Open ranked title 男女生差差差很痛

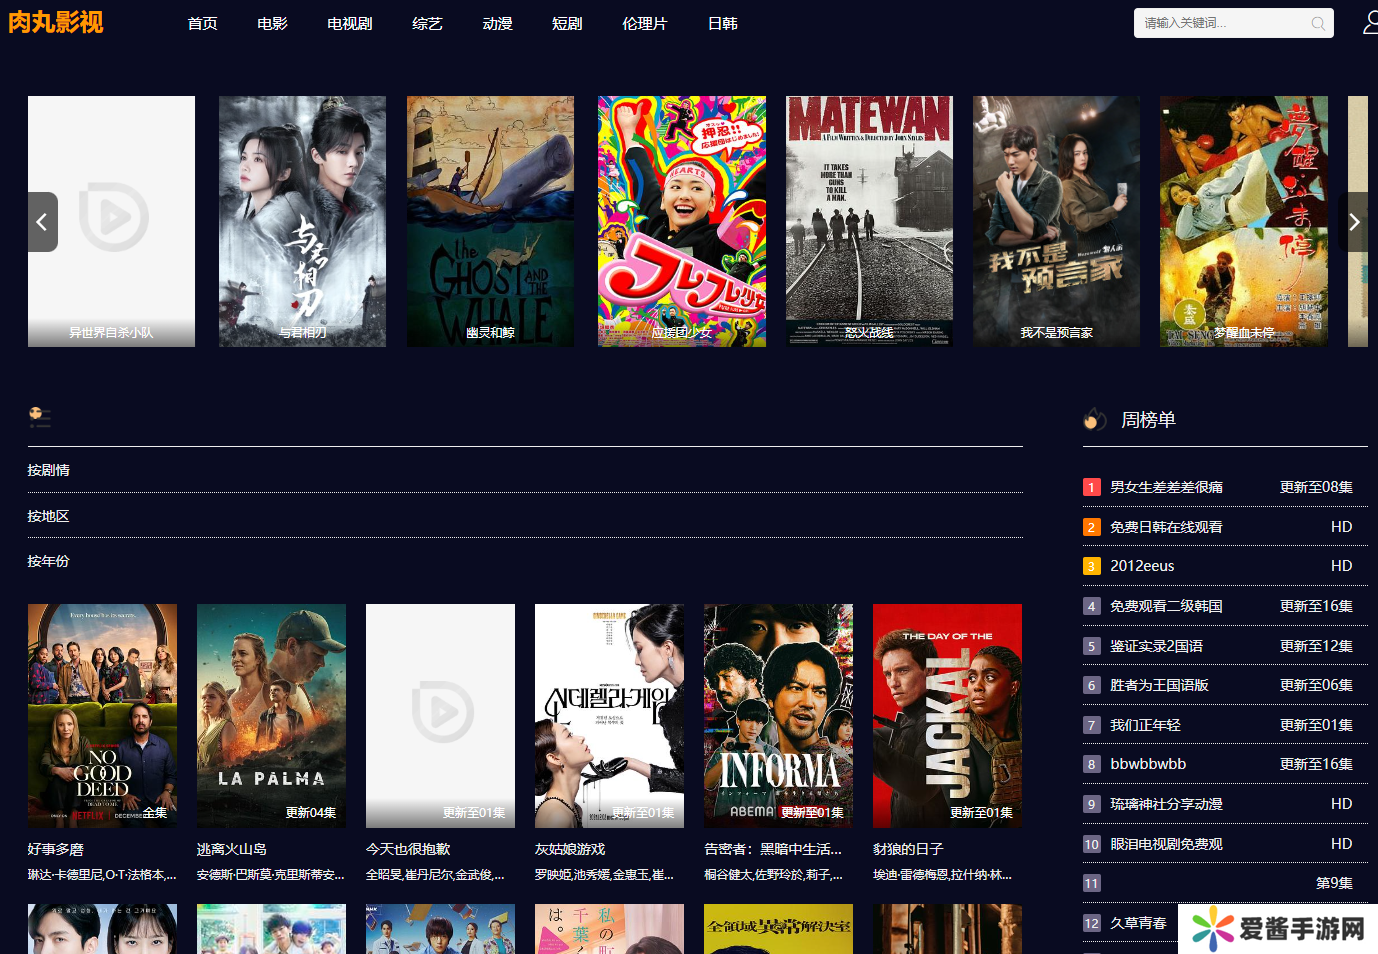[1166, 487]
